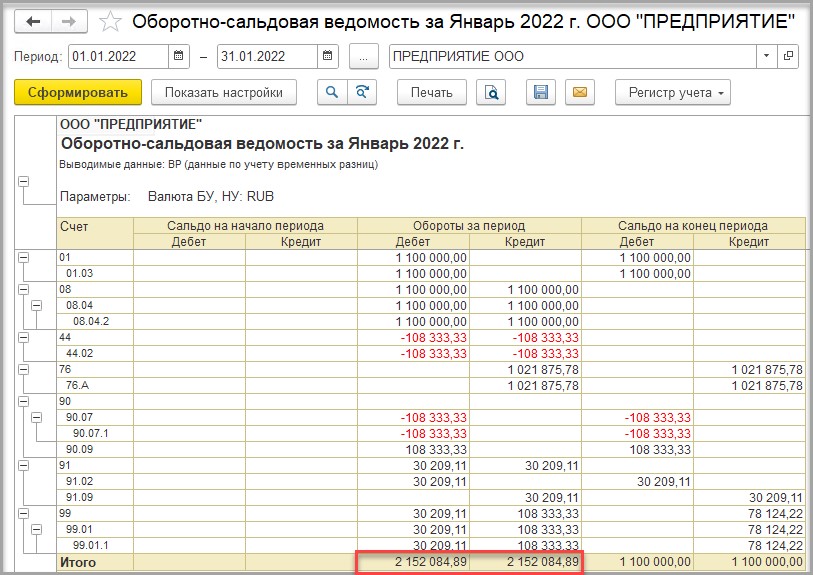Image resolution: width=813 pixels, height=575 pixels.
Task: Open calendar for start date 01.01.2022
Action: click(178, 56)
